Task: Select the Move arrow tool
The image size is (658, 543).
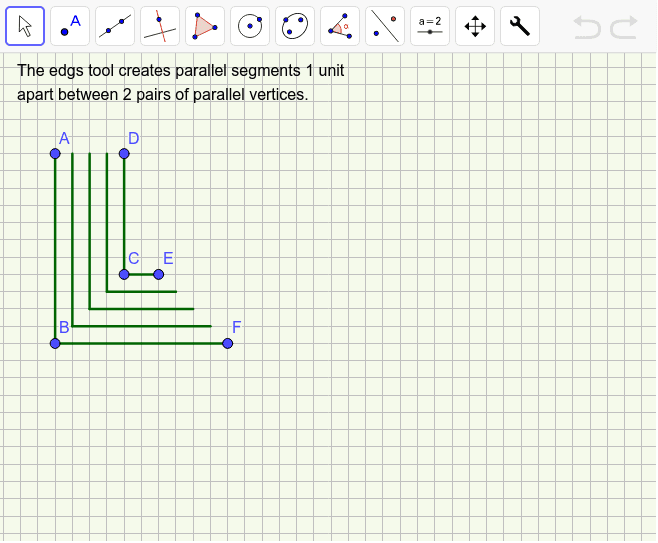Action: pos(25,26)
